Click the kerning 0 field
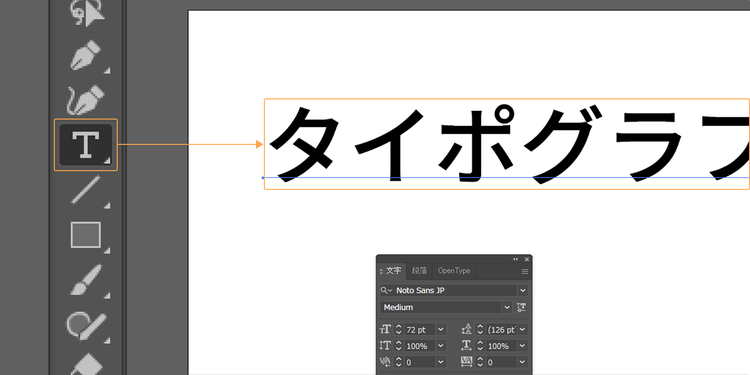Image resolution: width=750 pixels, height=375 pixels. pyautogui.click(x=420, y=362)
